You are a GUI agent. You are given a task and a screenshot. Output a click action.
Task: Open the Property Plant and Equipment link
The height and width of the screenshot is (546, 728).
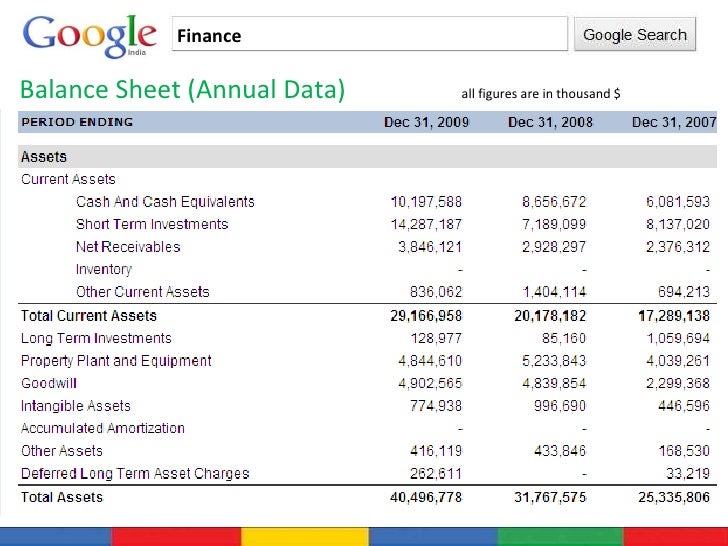click(x=116, y=361)
